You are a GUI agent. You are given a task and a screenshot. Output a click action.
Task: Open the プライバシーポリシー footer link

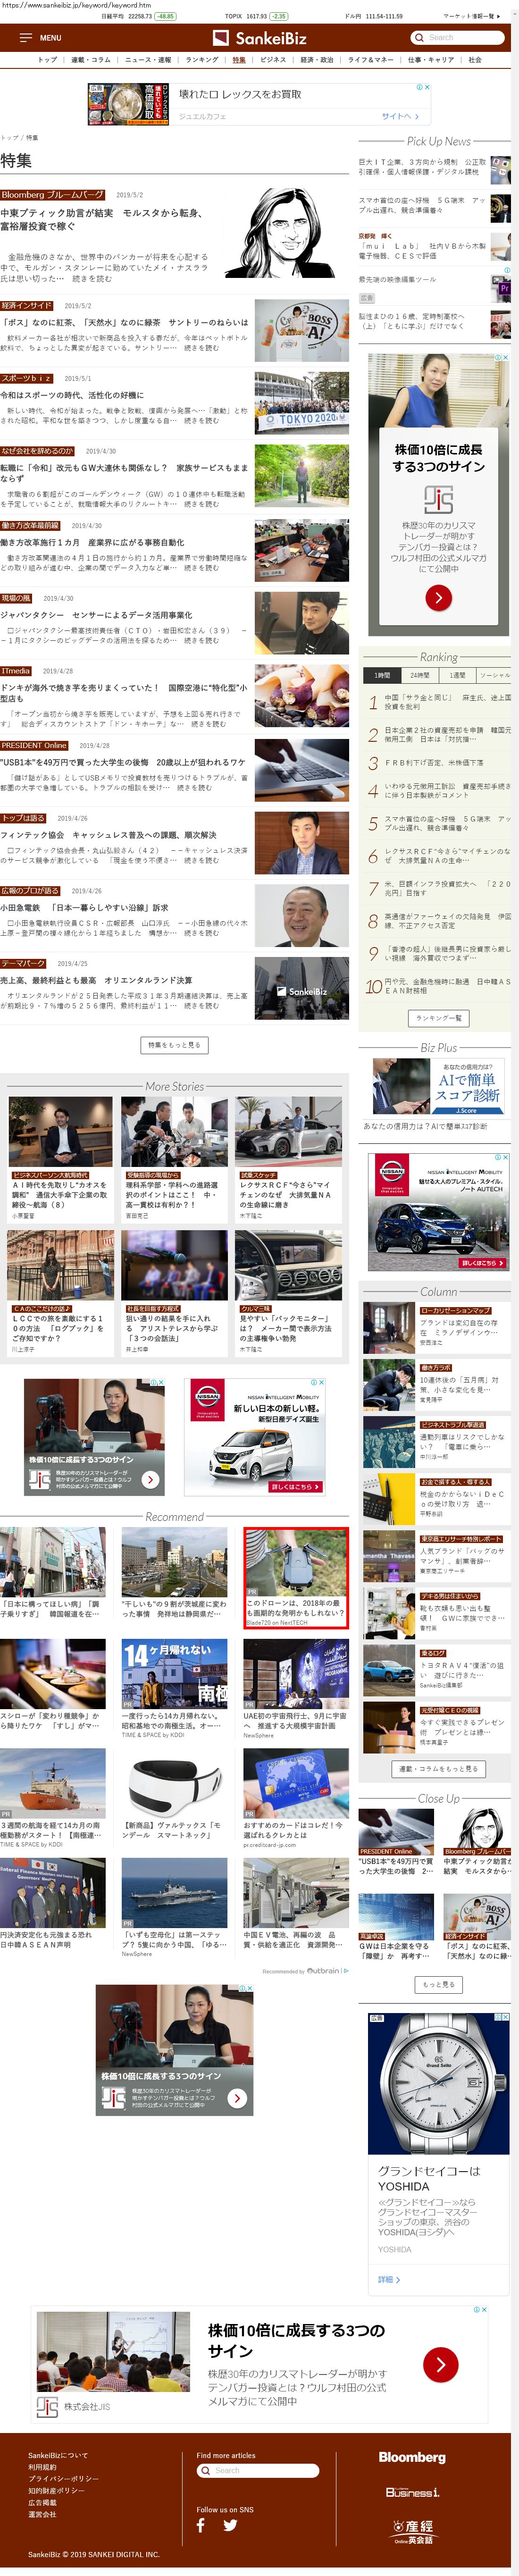point(63,2479)
